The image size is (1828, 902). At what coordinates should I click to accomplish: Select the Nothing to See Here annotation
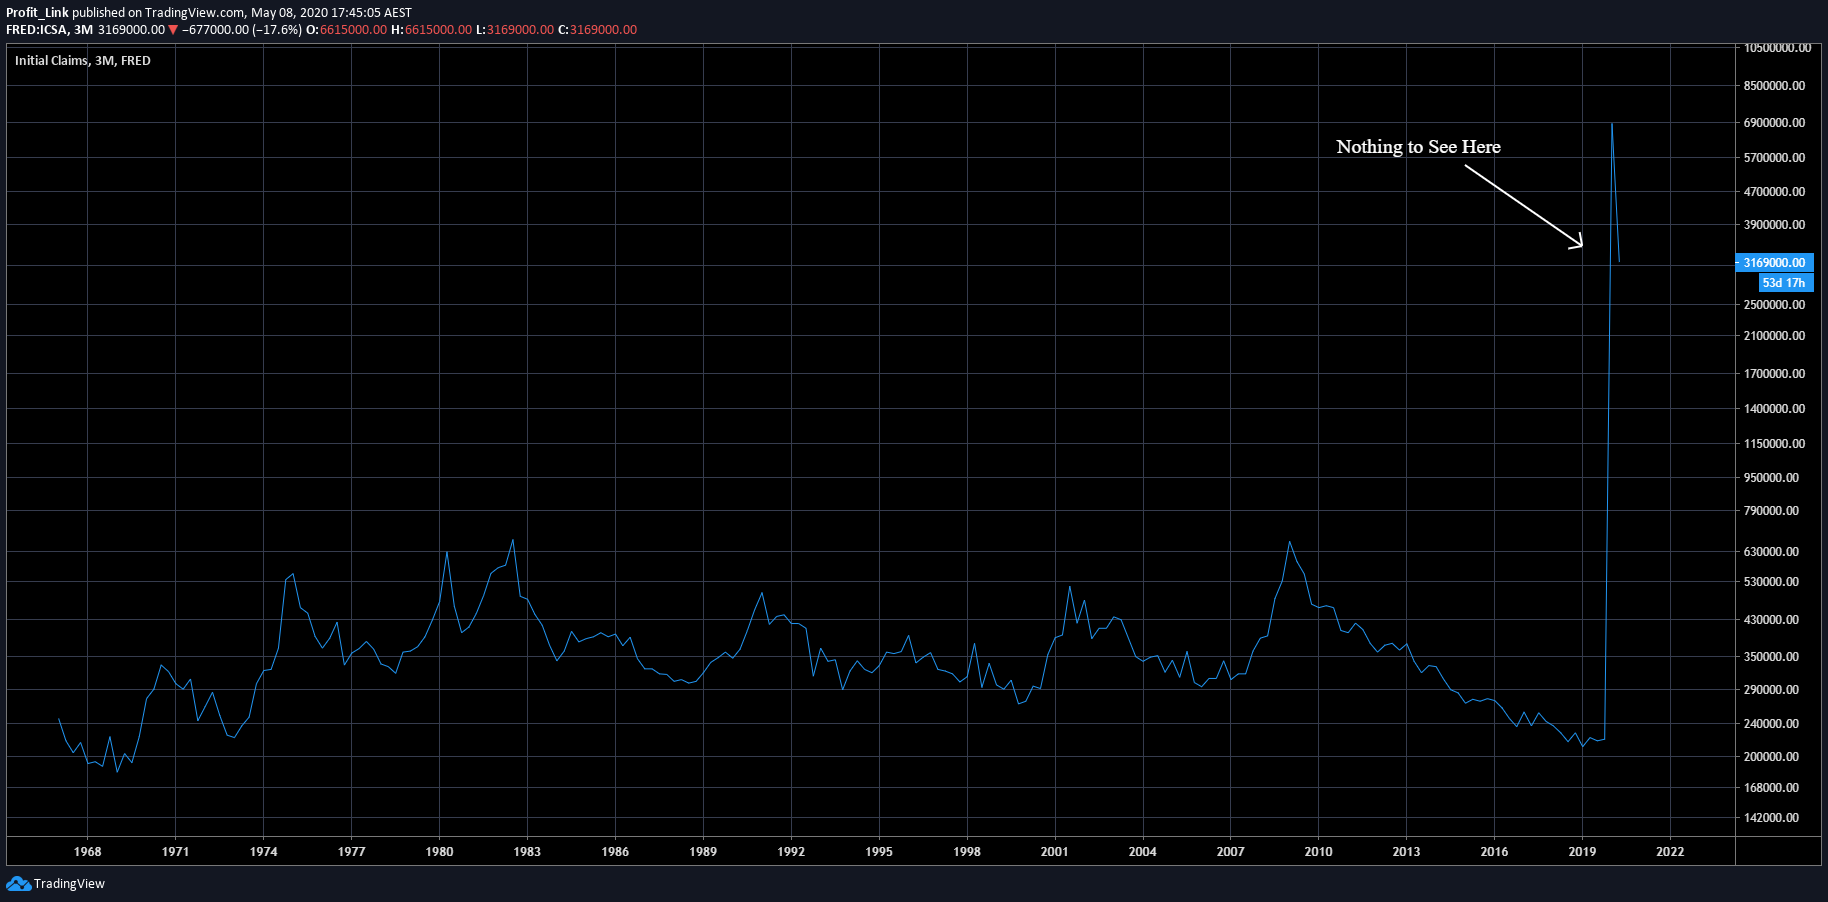[x=1418, y=147]
